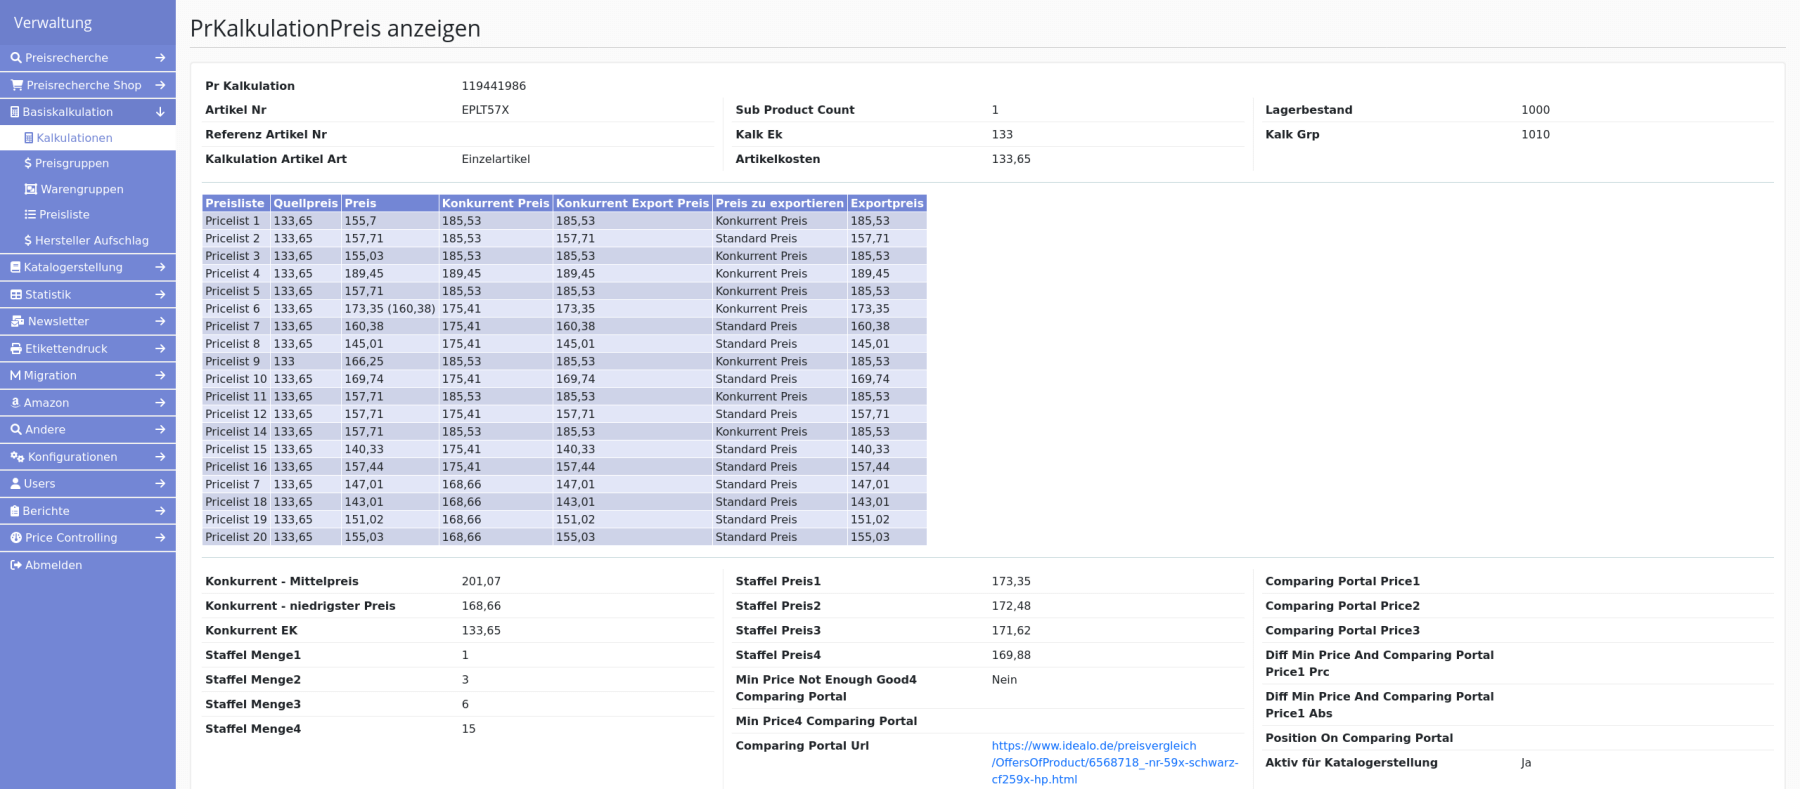Open the Preisgruppen submenu item
The image size is (1800, 789).
(71, 163)
